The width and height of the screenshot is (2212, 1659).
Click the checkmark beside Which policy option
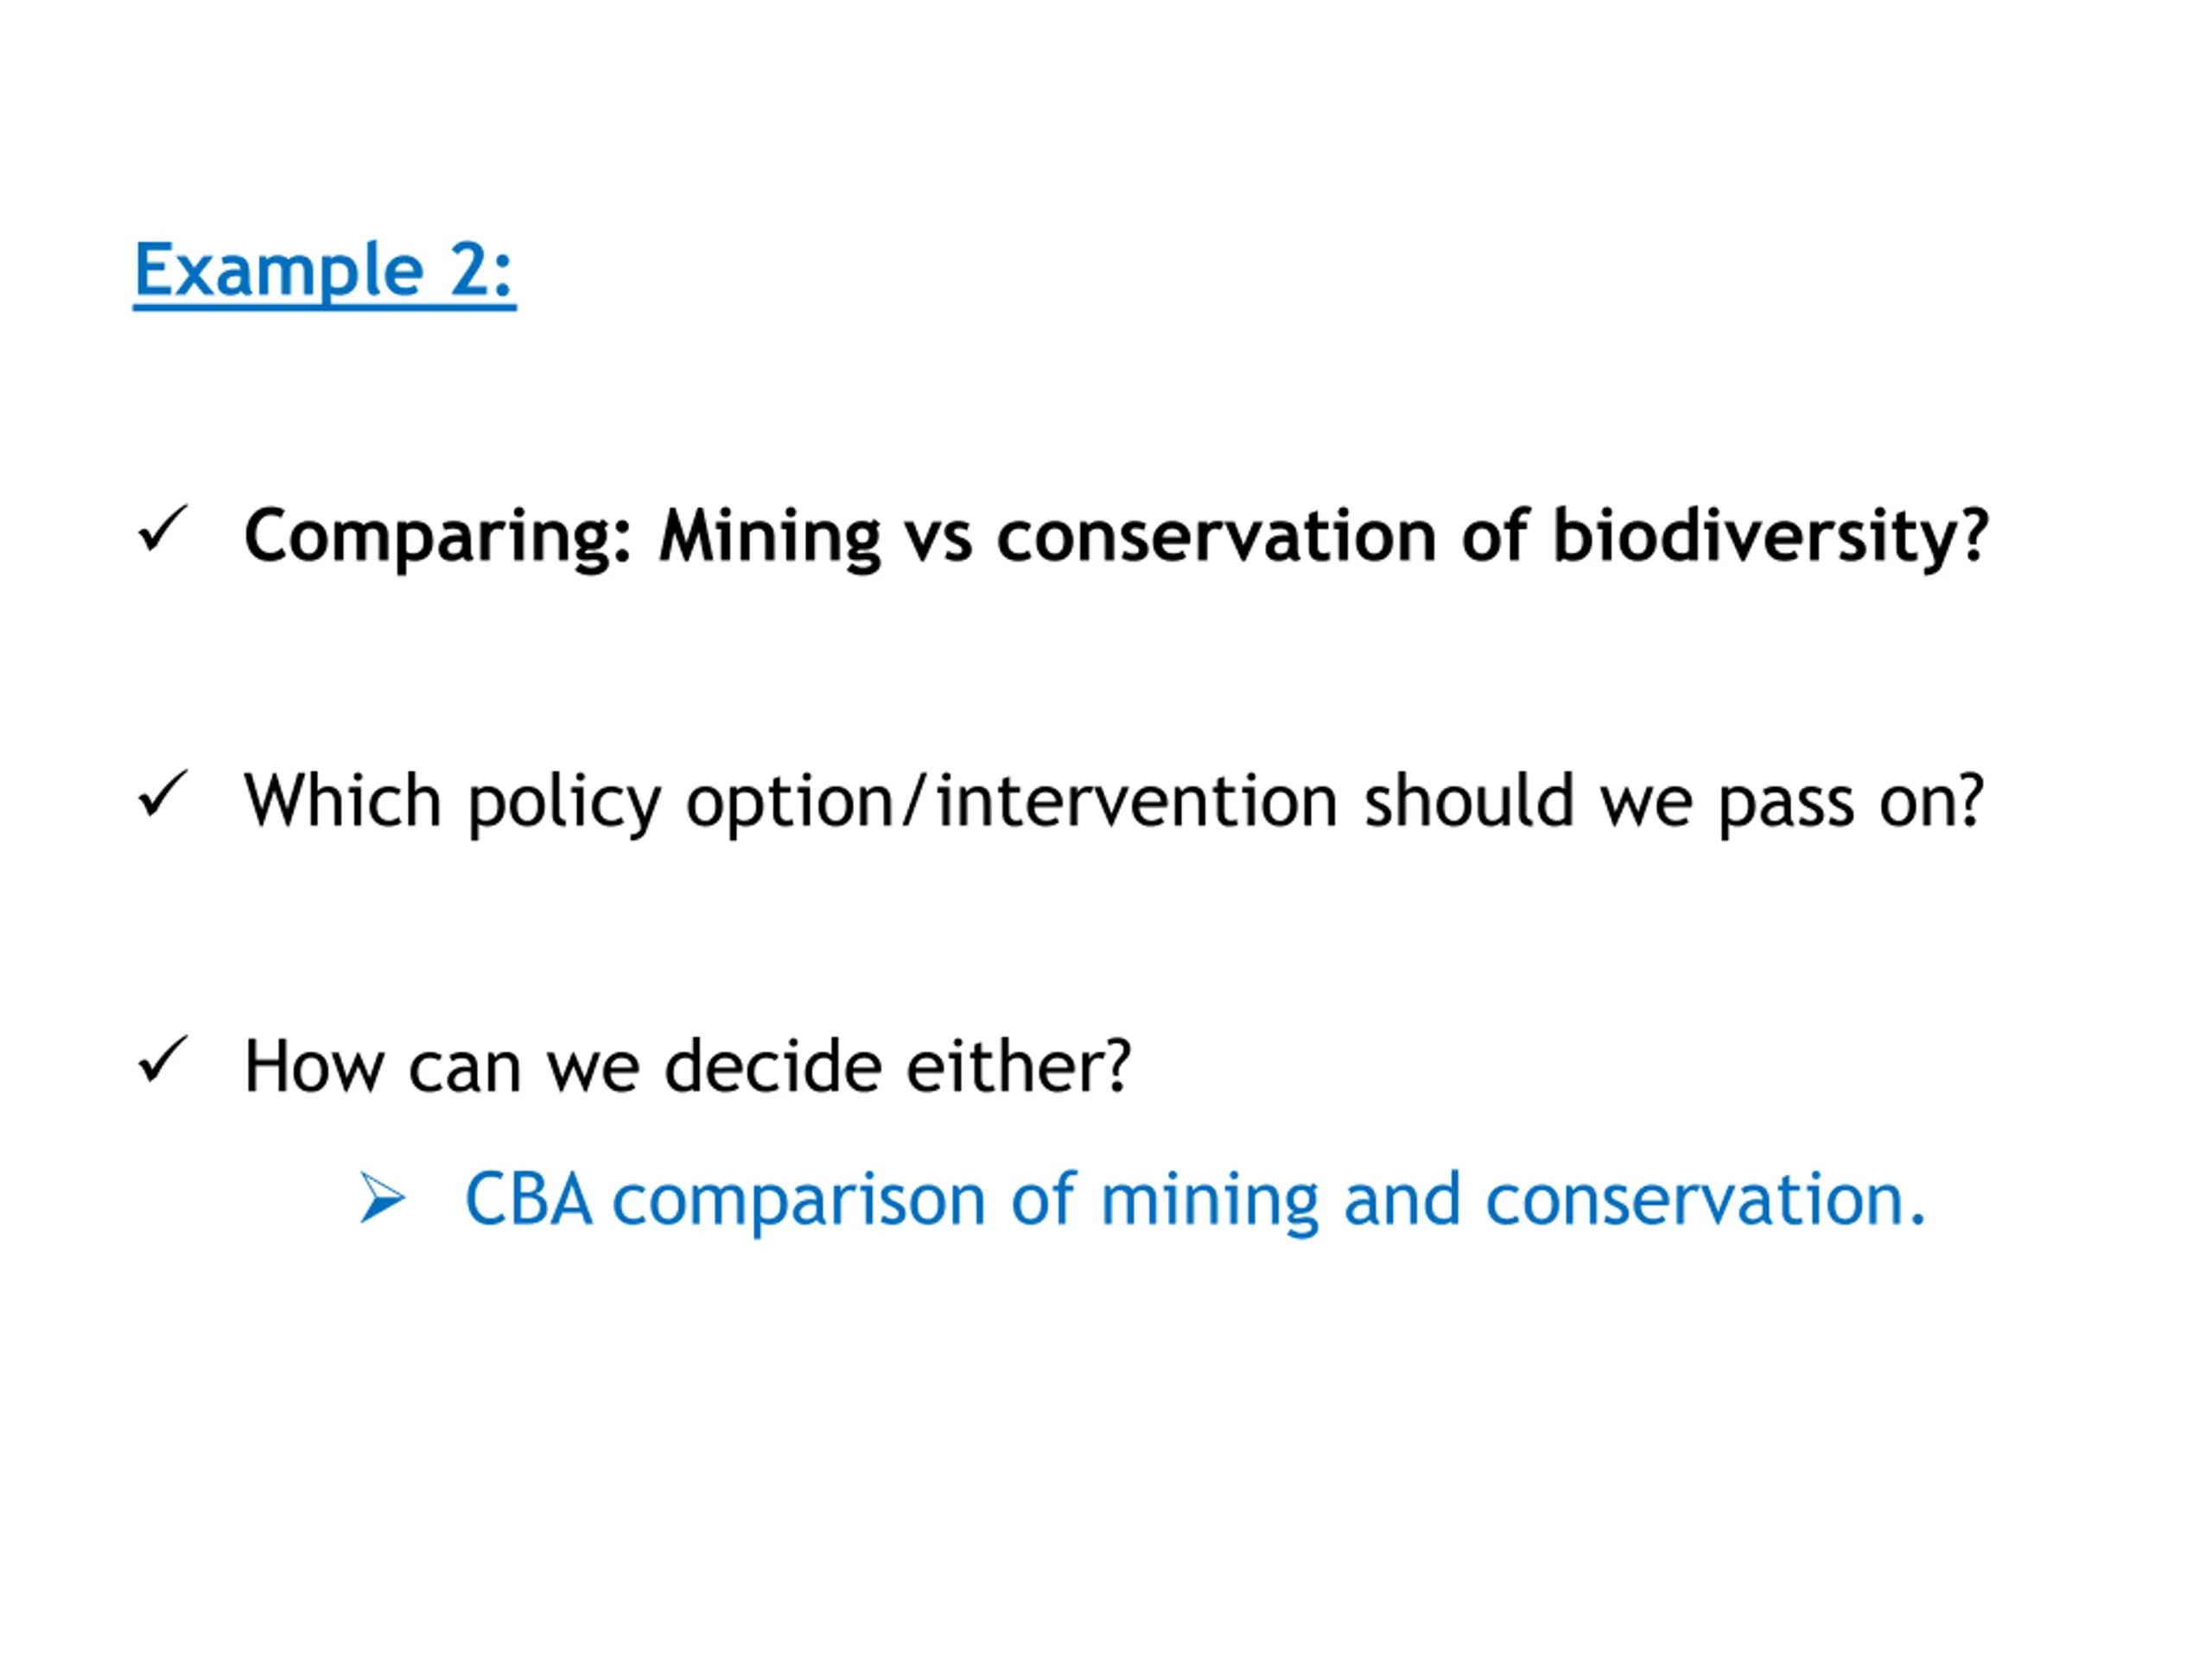162,794
